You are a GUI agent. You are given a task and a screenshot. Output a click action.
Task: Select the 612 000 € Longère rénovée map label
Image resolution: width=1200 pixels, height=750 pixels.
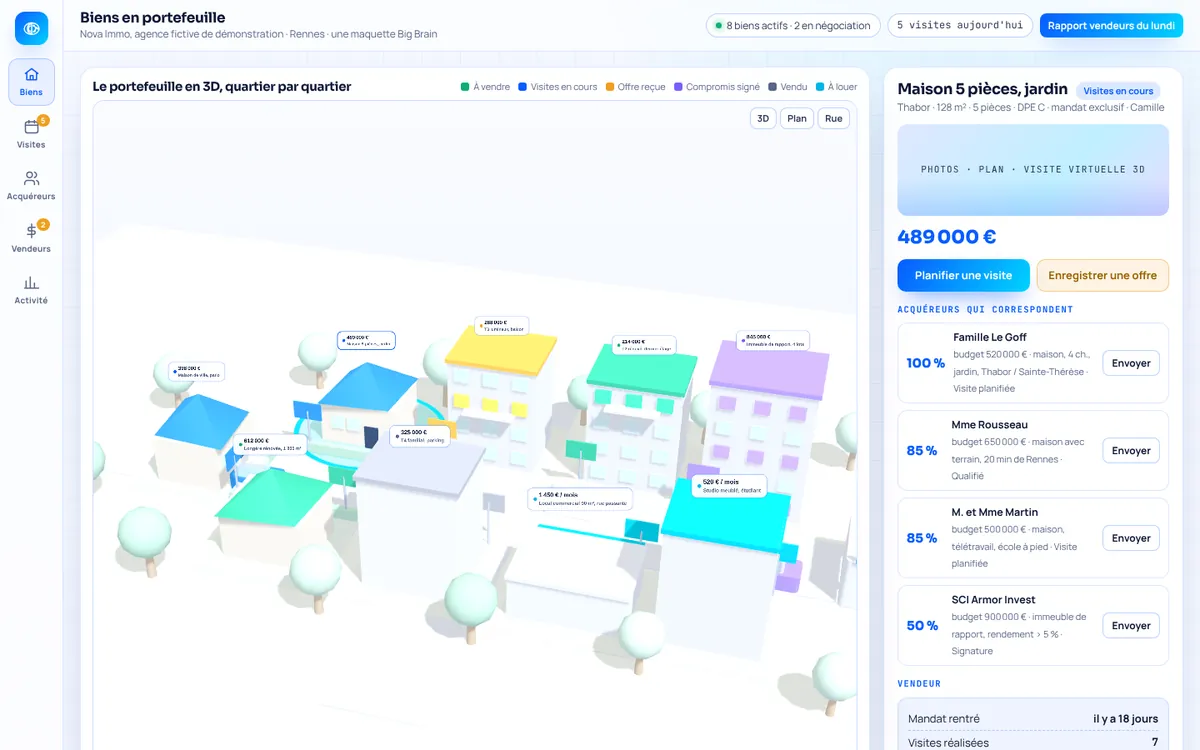point(271,444)
